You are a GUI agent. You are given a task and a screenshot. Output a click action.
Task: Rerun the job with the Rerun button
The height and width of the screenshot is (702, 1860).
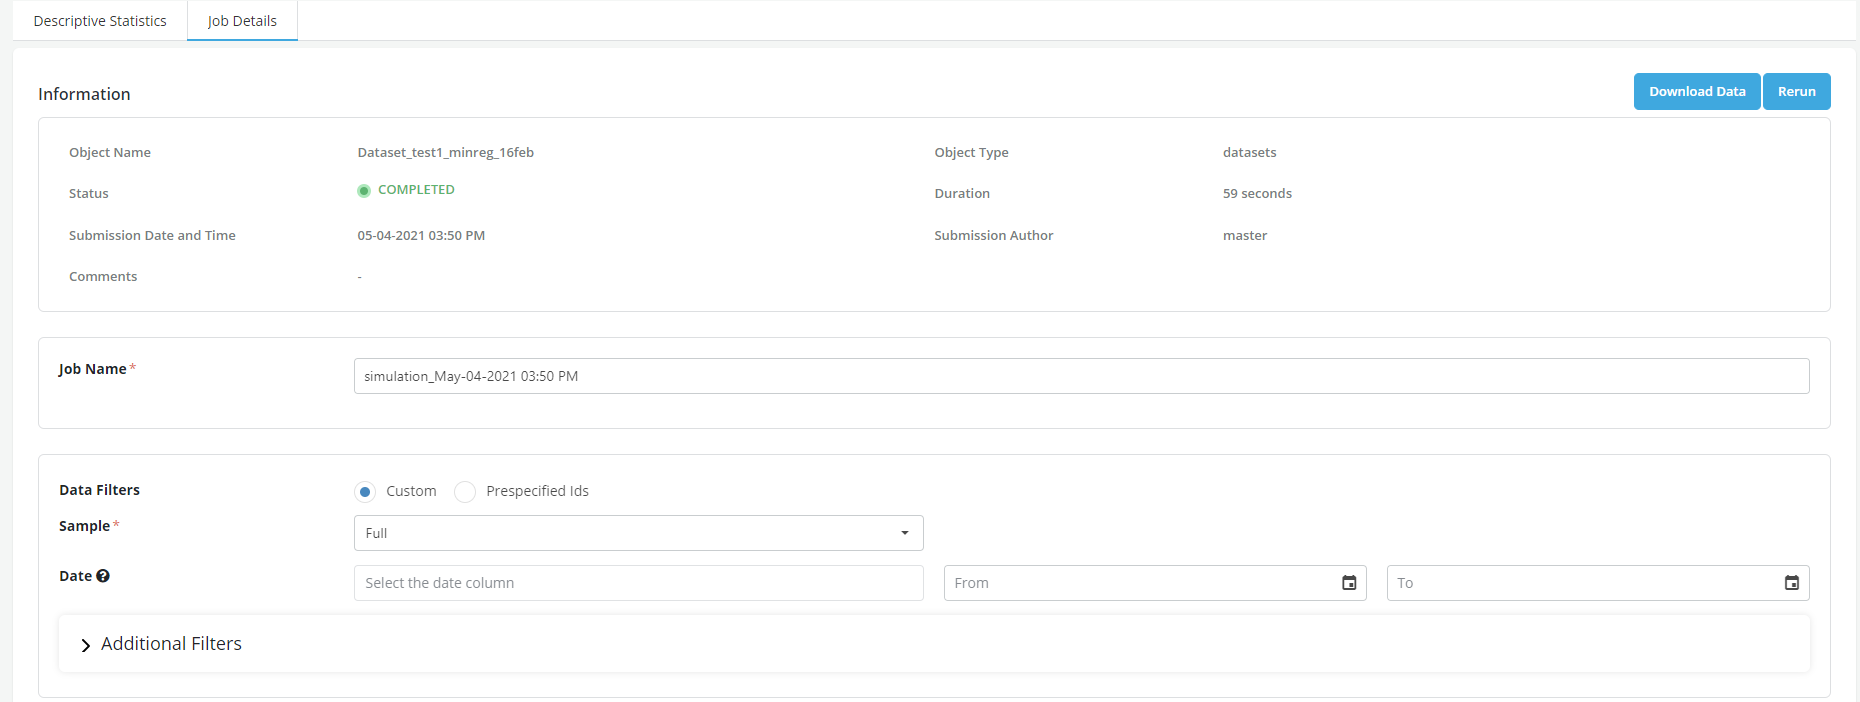pos(1796,91)
